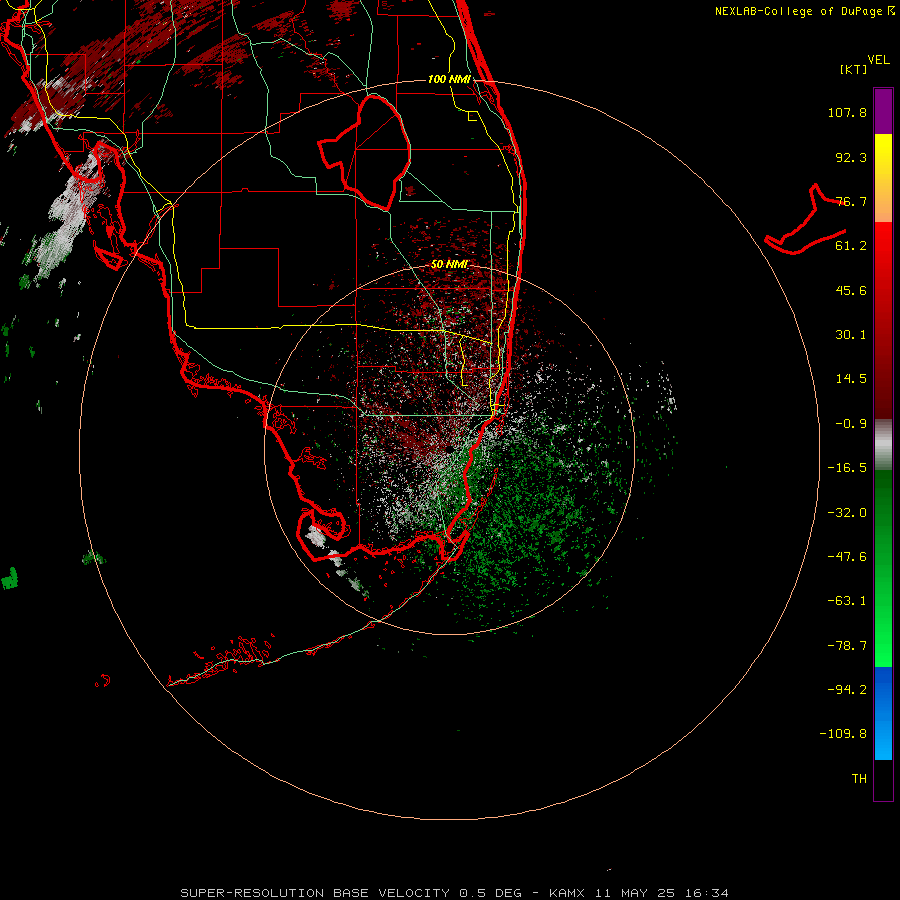
Task: Click the 107.8 velocity scale value
Action: (x=847, y=112)
